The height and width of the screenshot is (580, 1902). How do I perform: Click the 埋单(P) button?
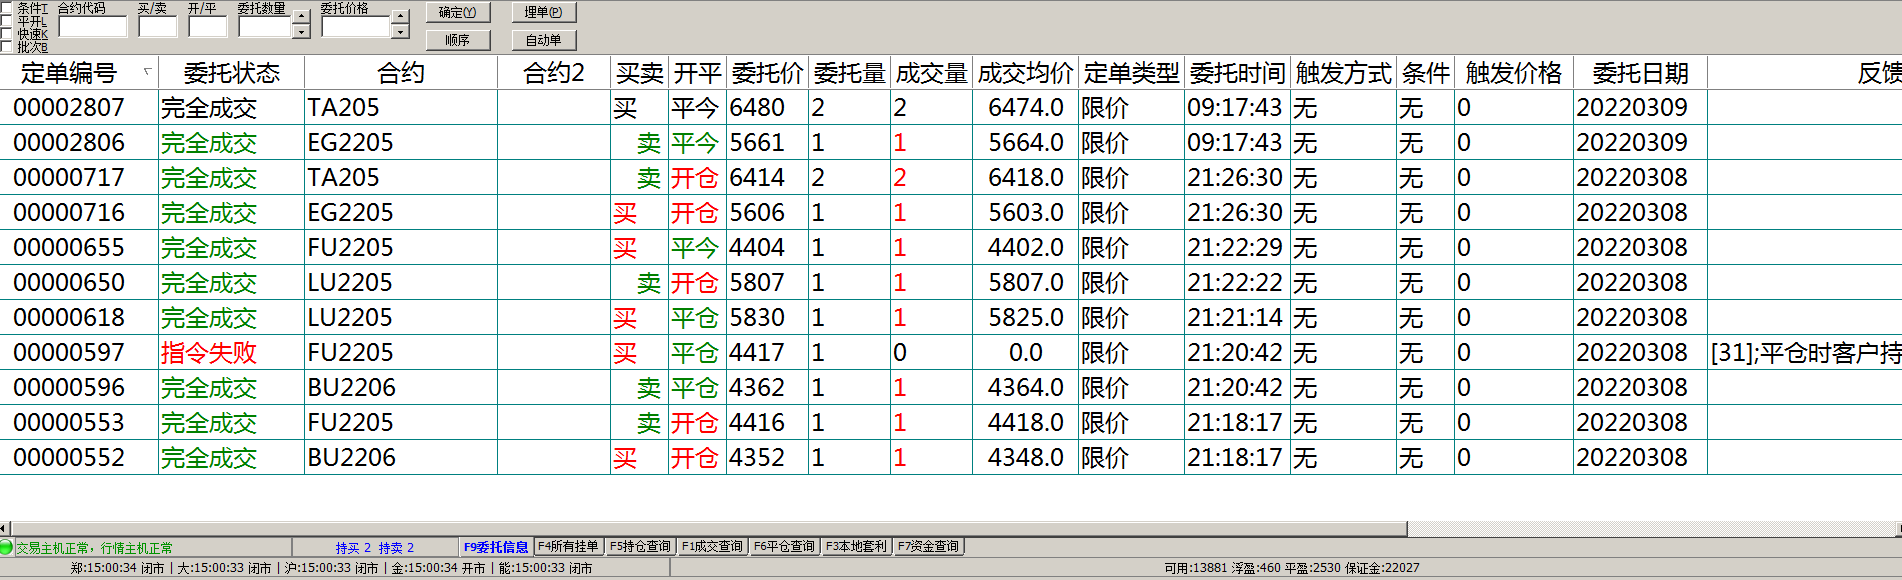click(x=543, y=12)
